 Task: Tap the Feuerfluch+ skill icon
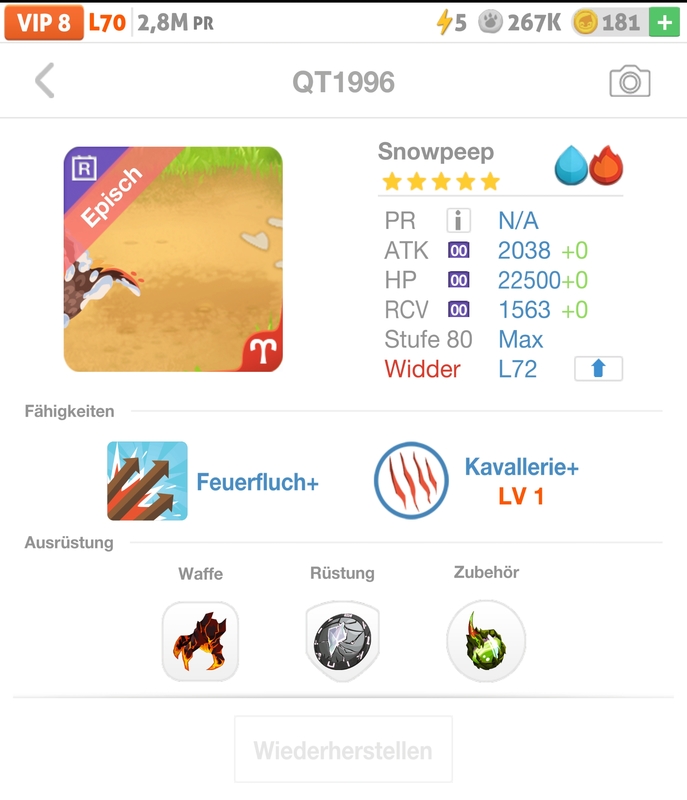[x=147, y=481]
